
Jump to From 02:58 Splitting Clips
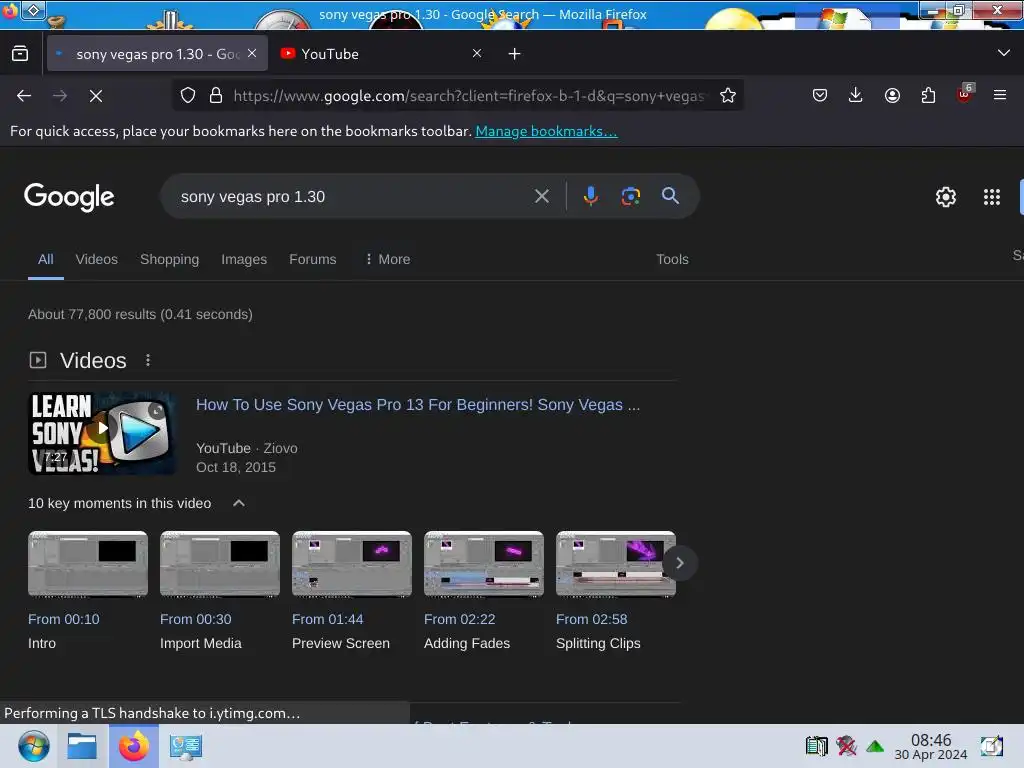click(x=591, y=619)
